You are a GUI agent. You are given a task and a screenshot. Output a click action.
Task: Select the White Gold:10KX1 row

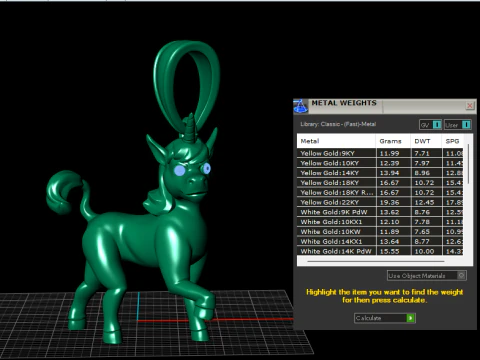[380, 222]
